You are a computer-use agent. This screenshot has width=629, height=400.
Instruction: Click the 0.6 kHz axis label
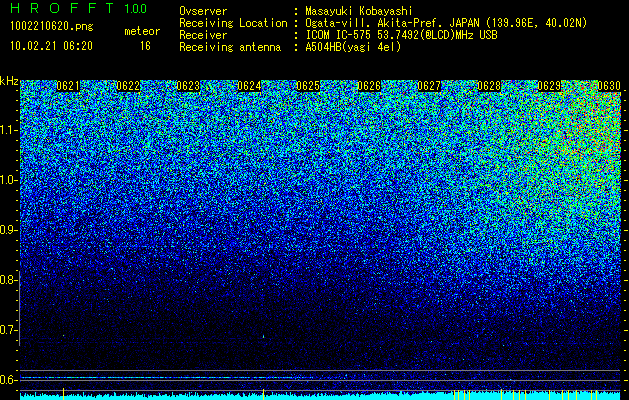[x=8, y=380]
